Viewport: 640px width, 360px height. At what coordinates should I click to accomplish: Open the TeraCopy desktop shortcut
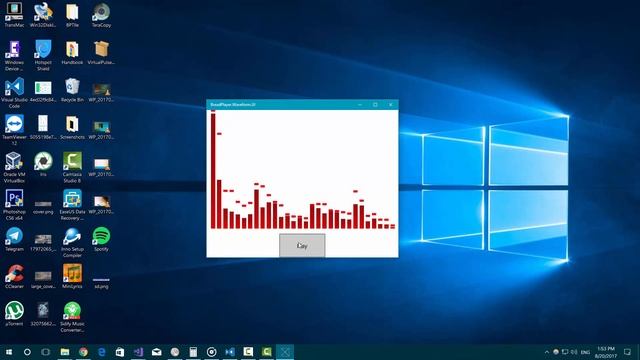[101, 14]
